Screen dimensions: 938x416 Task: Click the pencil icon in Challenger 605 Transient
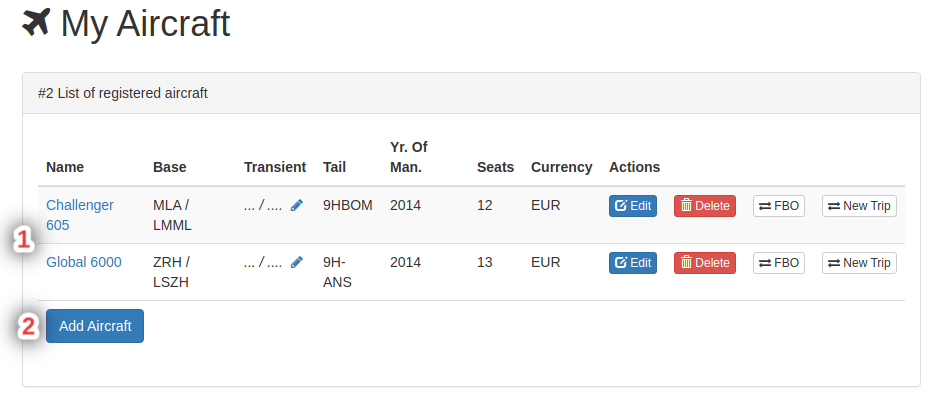[296, 205]
